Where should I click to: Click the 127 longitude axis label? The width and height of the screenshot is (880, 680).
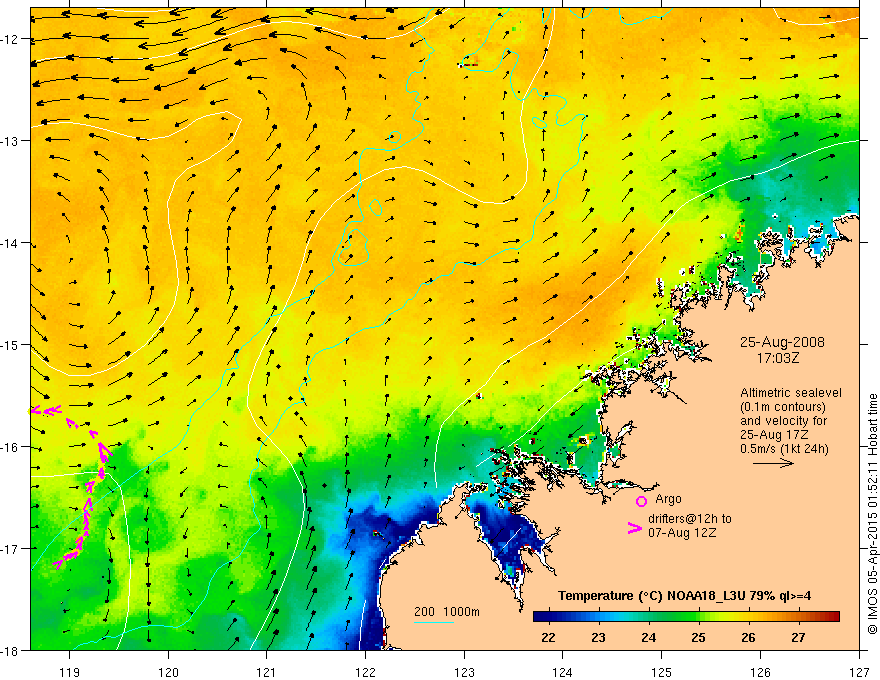(859, 672)
